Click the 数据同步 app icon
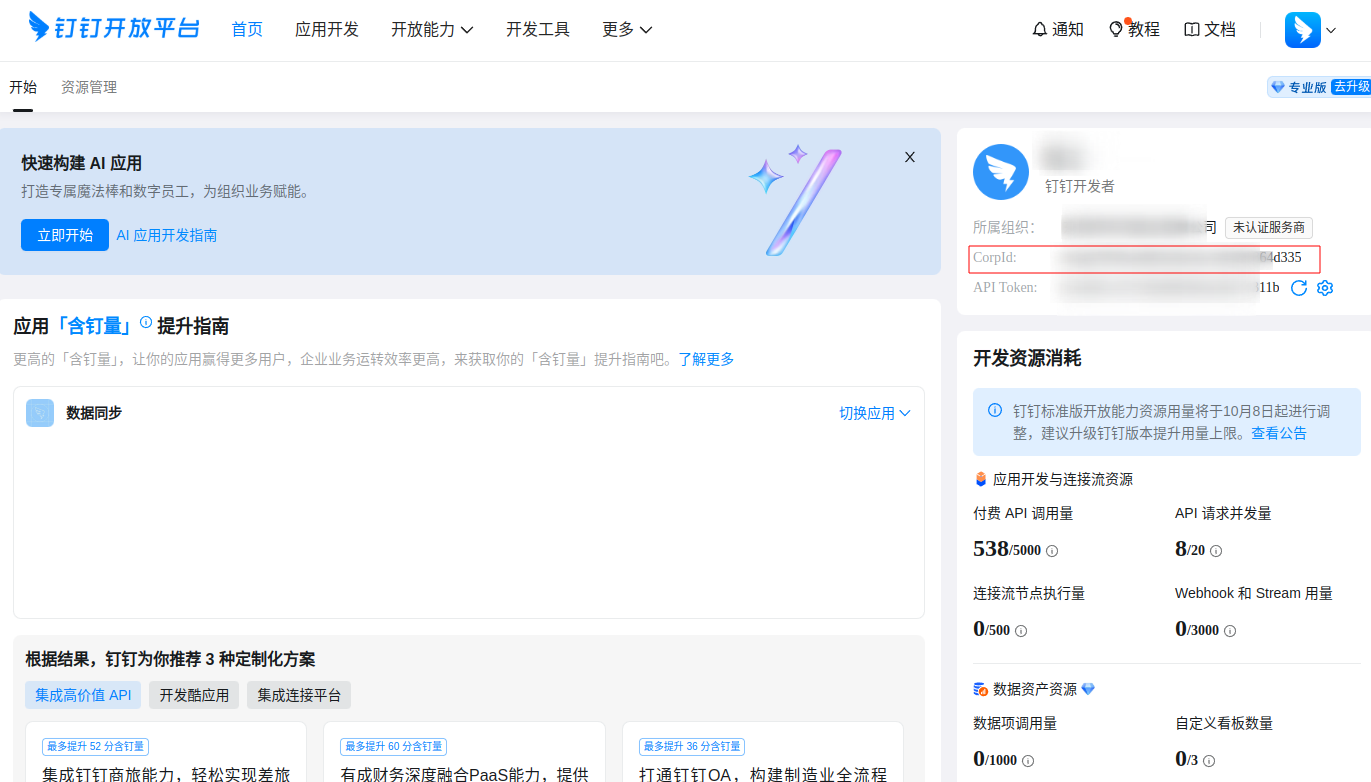Image resolution: width=1371 pixels, height=782 pixels. coord(40,412)
